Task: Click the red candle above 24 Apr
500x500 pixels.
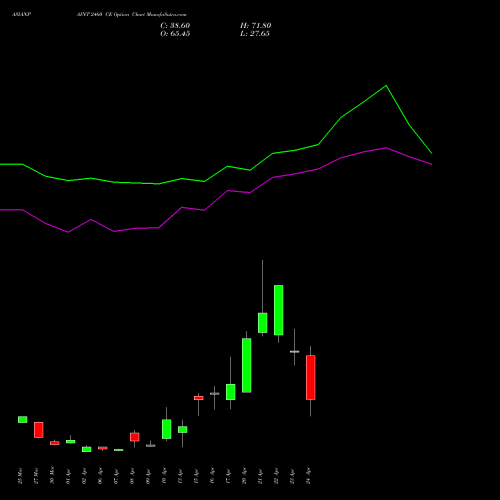Action: (311, 377)
